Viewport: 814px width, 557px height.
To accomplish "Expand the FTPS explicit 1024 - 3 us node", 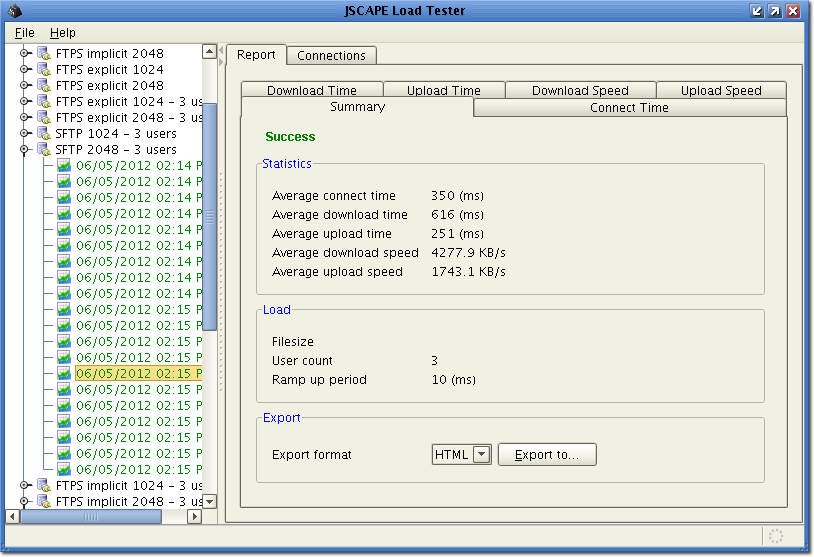I will (x=24, y=102).
